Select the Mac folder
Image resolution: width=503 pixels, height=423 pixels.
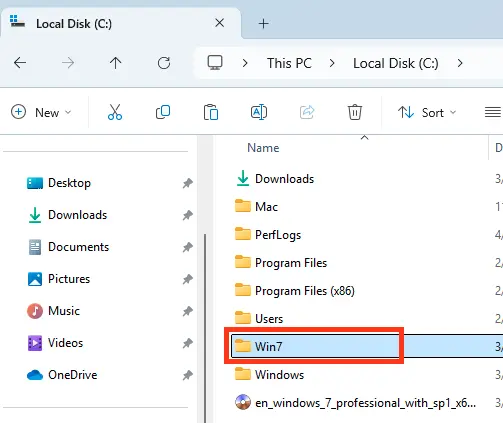click(256, 207)
